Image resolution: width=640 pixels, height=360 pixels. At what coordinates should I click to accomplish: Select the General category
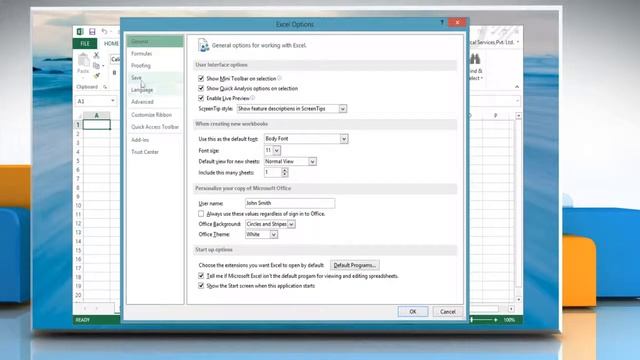155,41
